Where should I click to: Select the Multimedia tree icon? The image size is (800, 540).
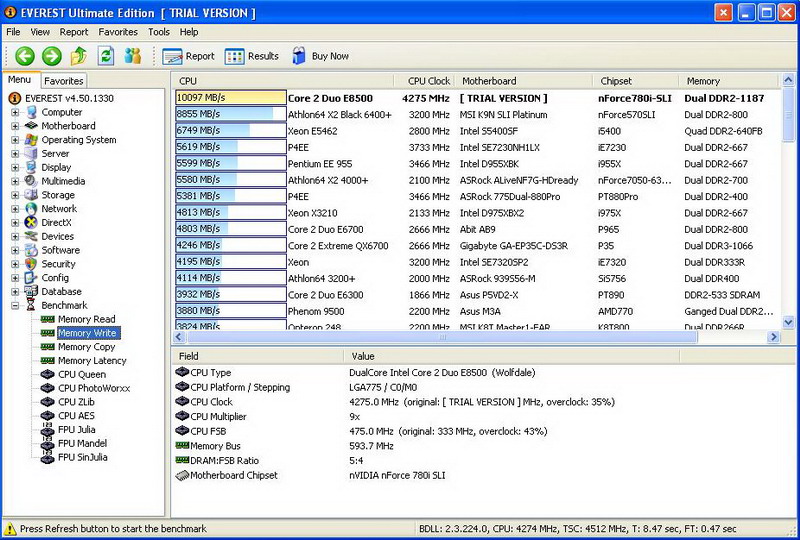[x=32, y=181]
